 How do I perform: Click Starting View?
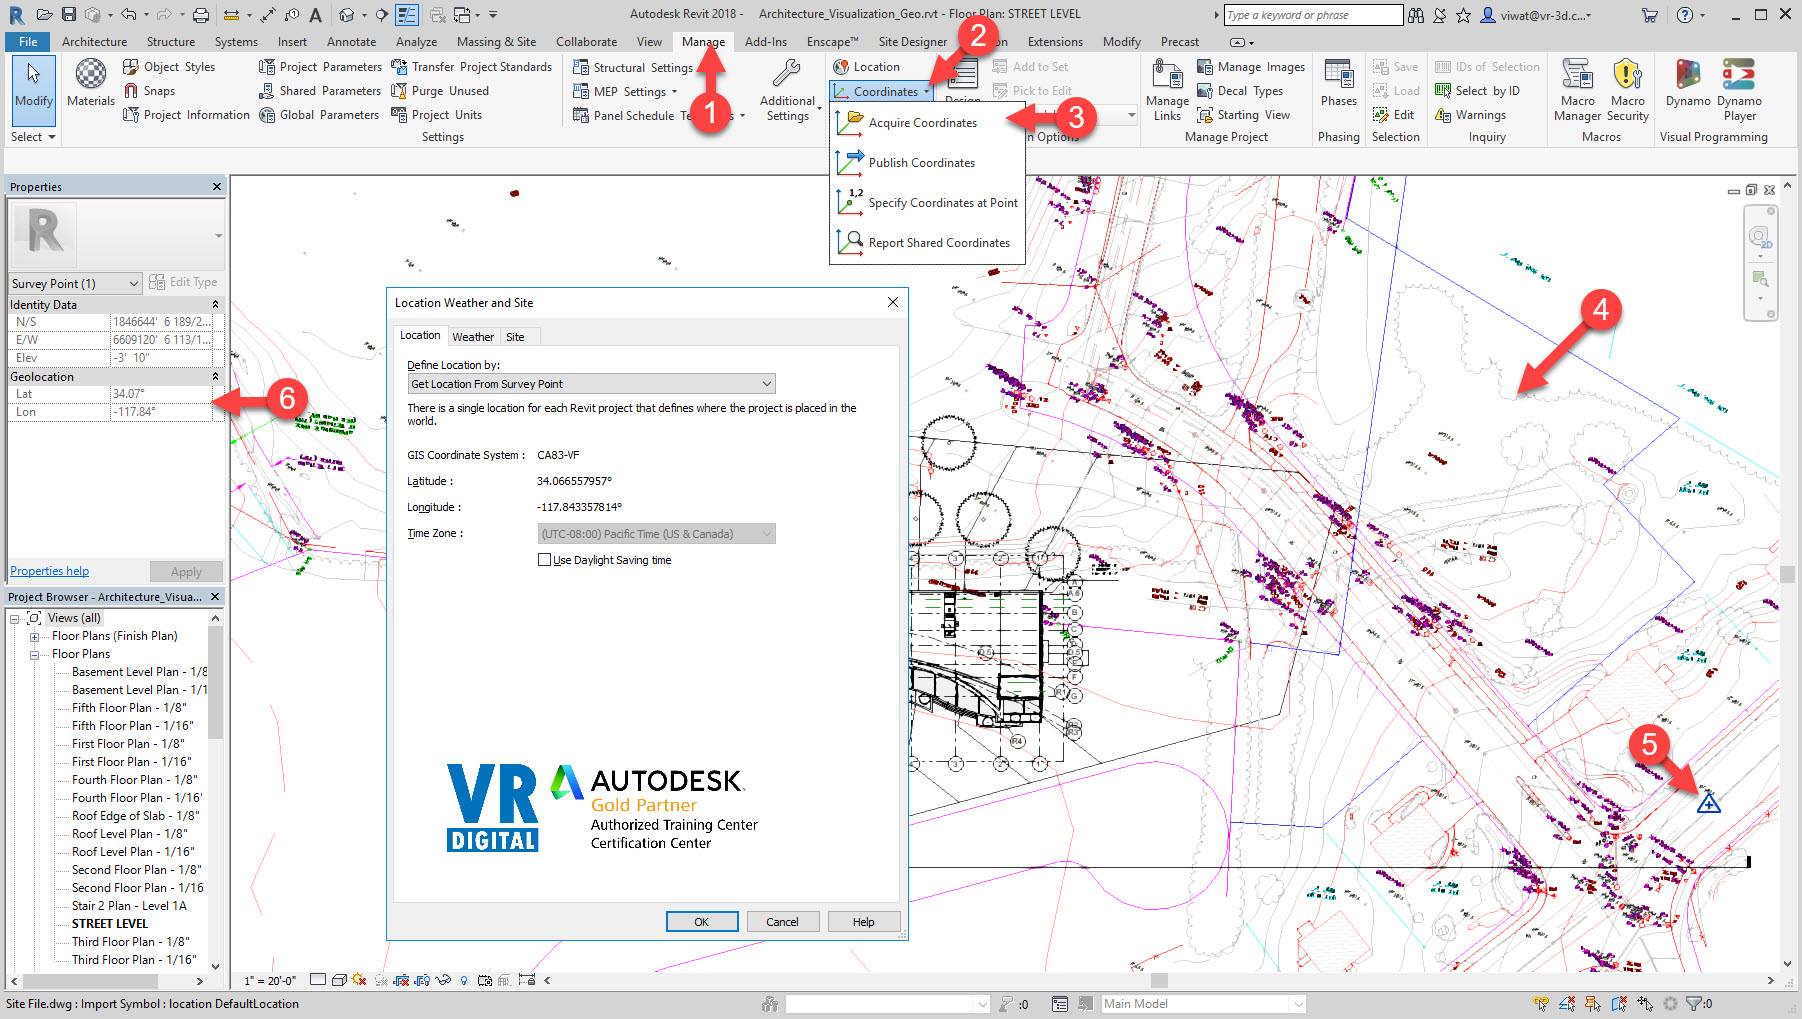(x=1244, y=115)
